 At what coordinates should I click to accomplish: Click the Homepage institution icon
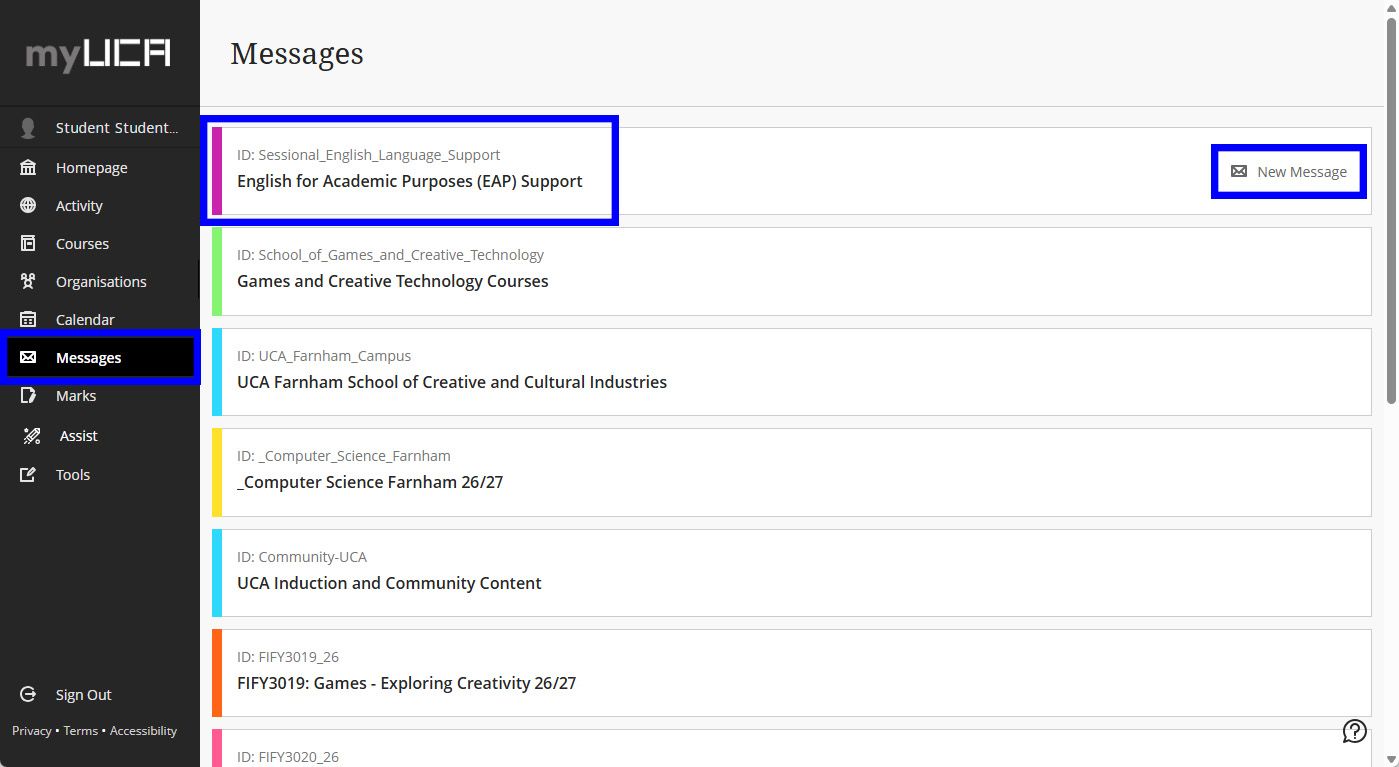point(28,167)
